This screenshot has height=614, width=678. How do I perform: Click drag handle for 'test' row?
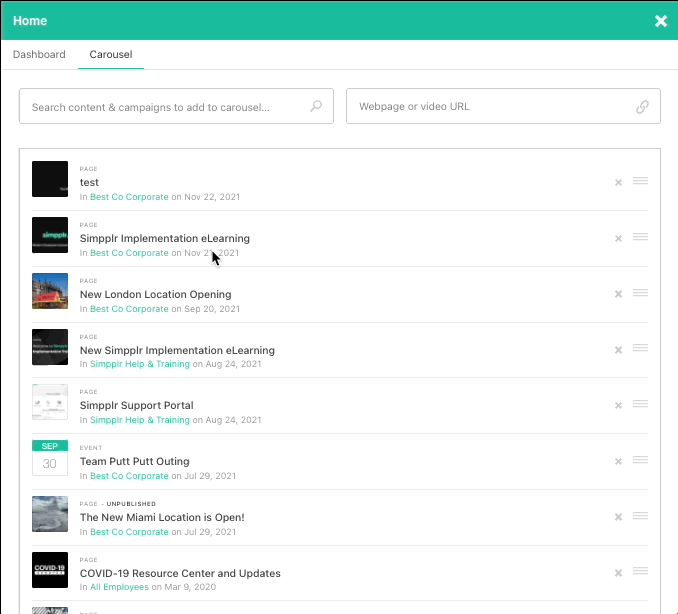tap(640, 181)
